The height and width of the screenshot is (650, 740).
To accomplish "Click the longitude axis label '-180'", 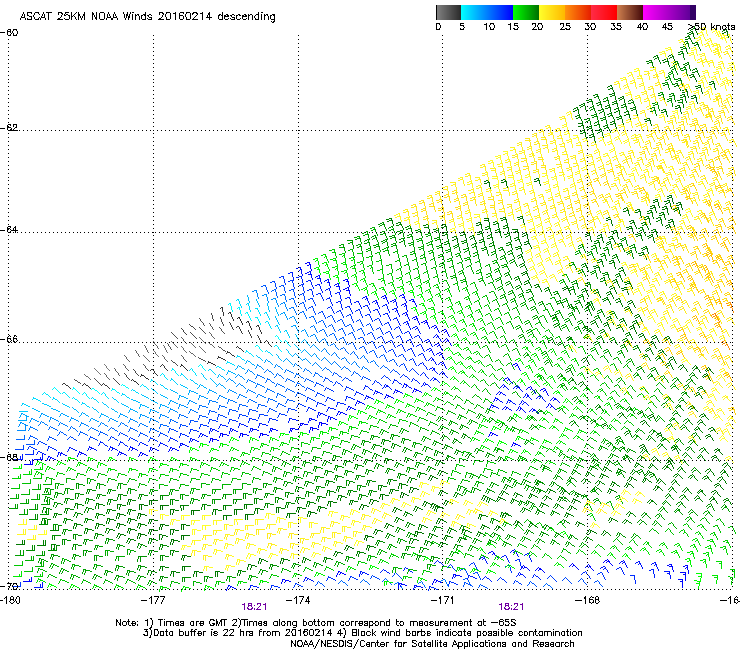I will (x=10, y=600).
